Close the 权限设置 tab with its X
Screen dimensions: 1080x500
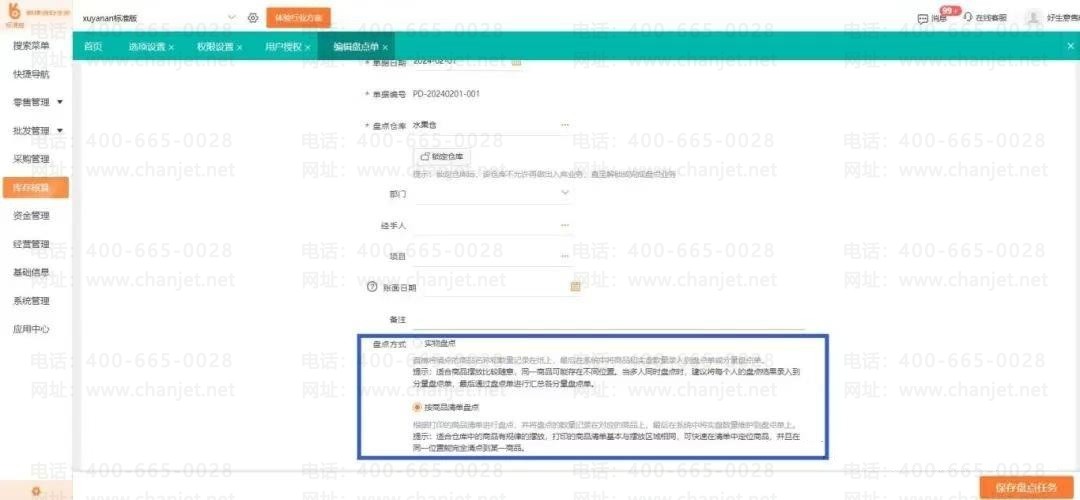tap(239, 48)
